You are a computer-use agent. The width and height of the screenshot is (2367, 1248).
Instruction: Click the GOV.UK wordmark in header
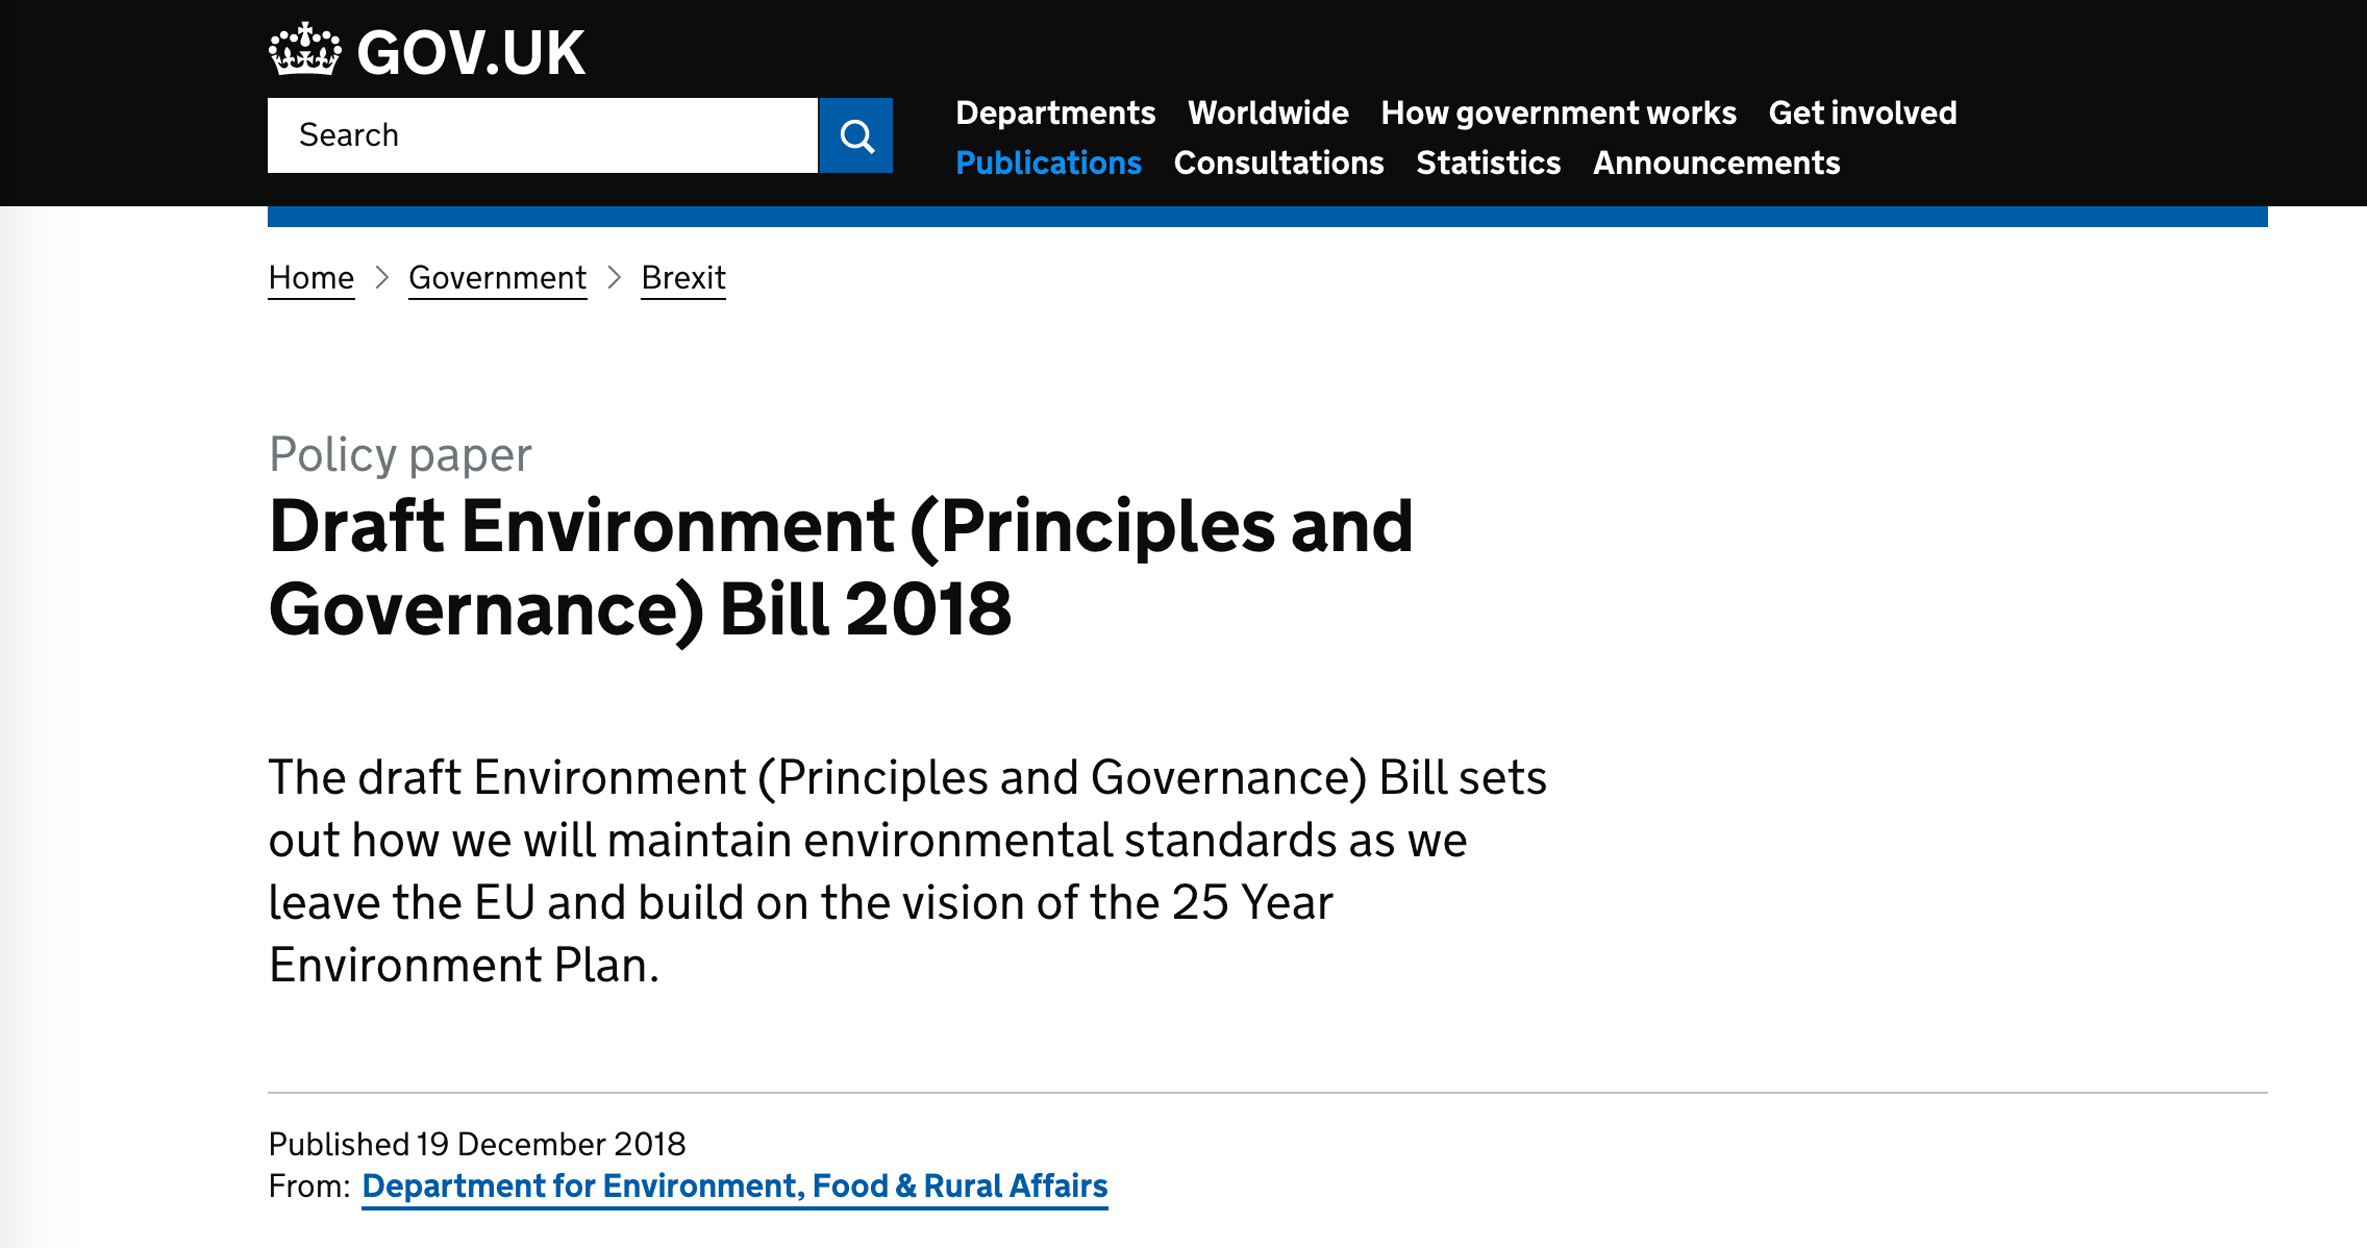(x=470, y=53)
